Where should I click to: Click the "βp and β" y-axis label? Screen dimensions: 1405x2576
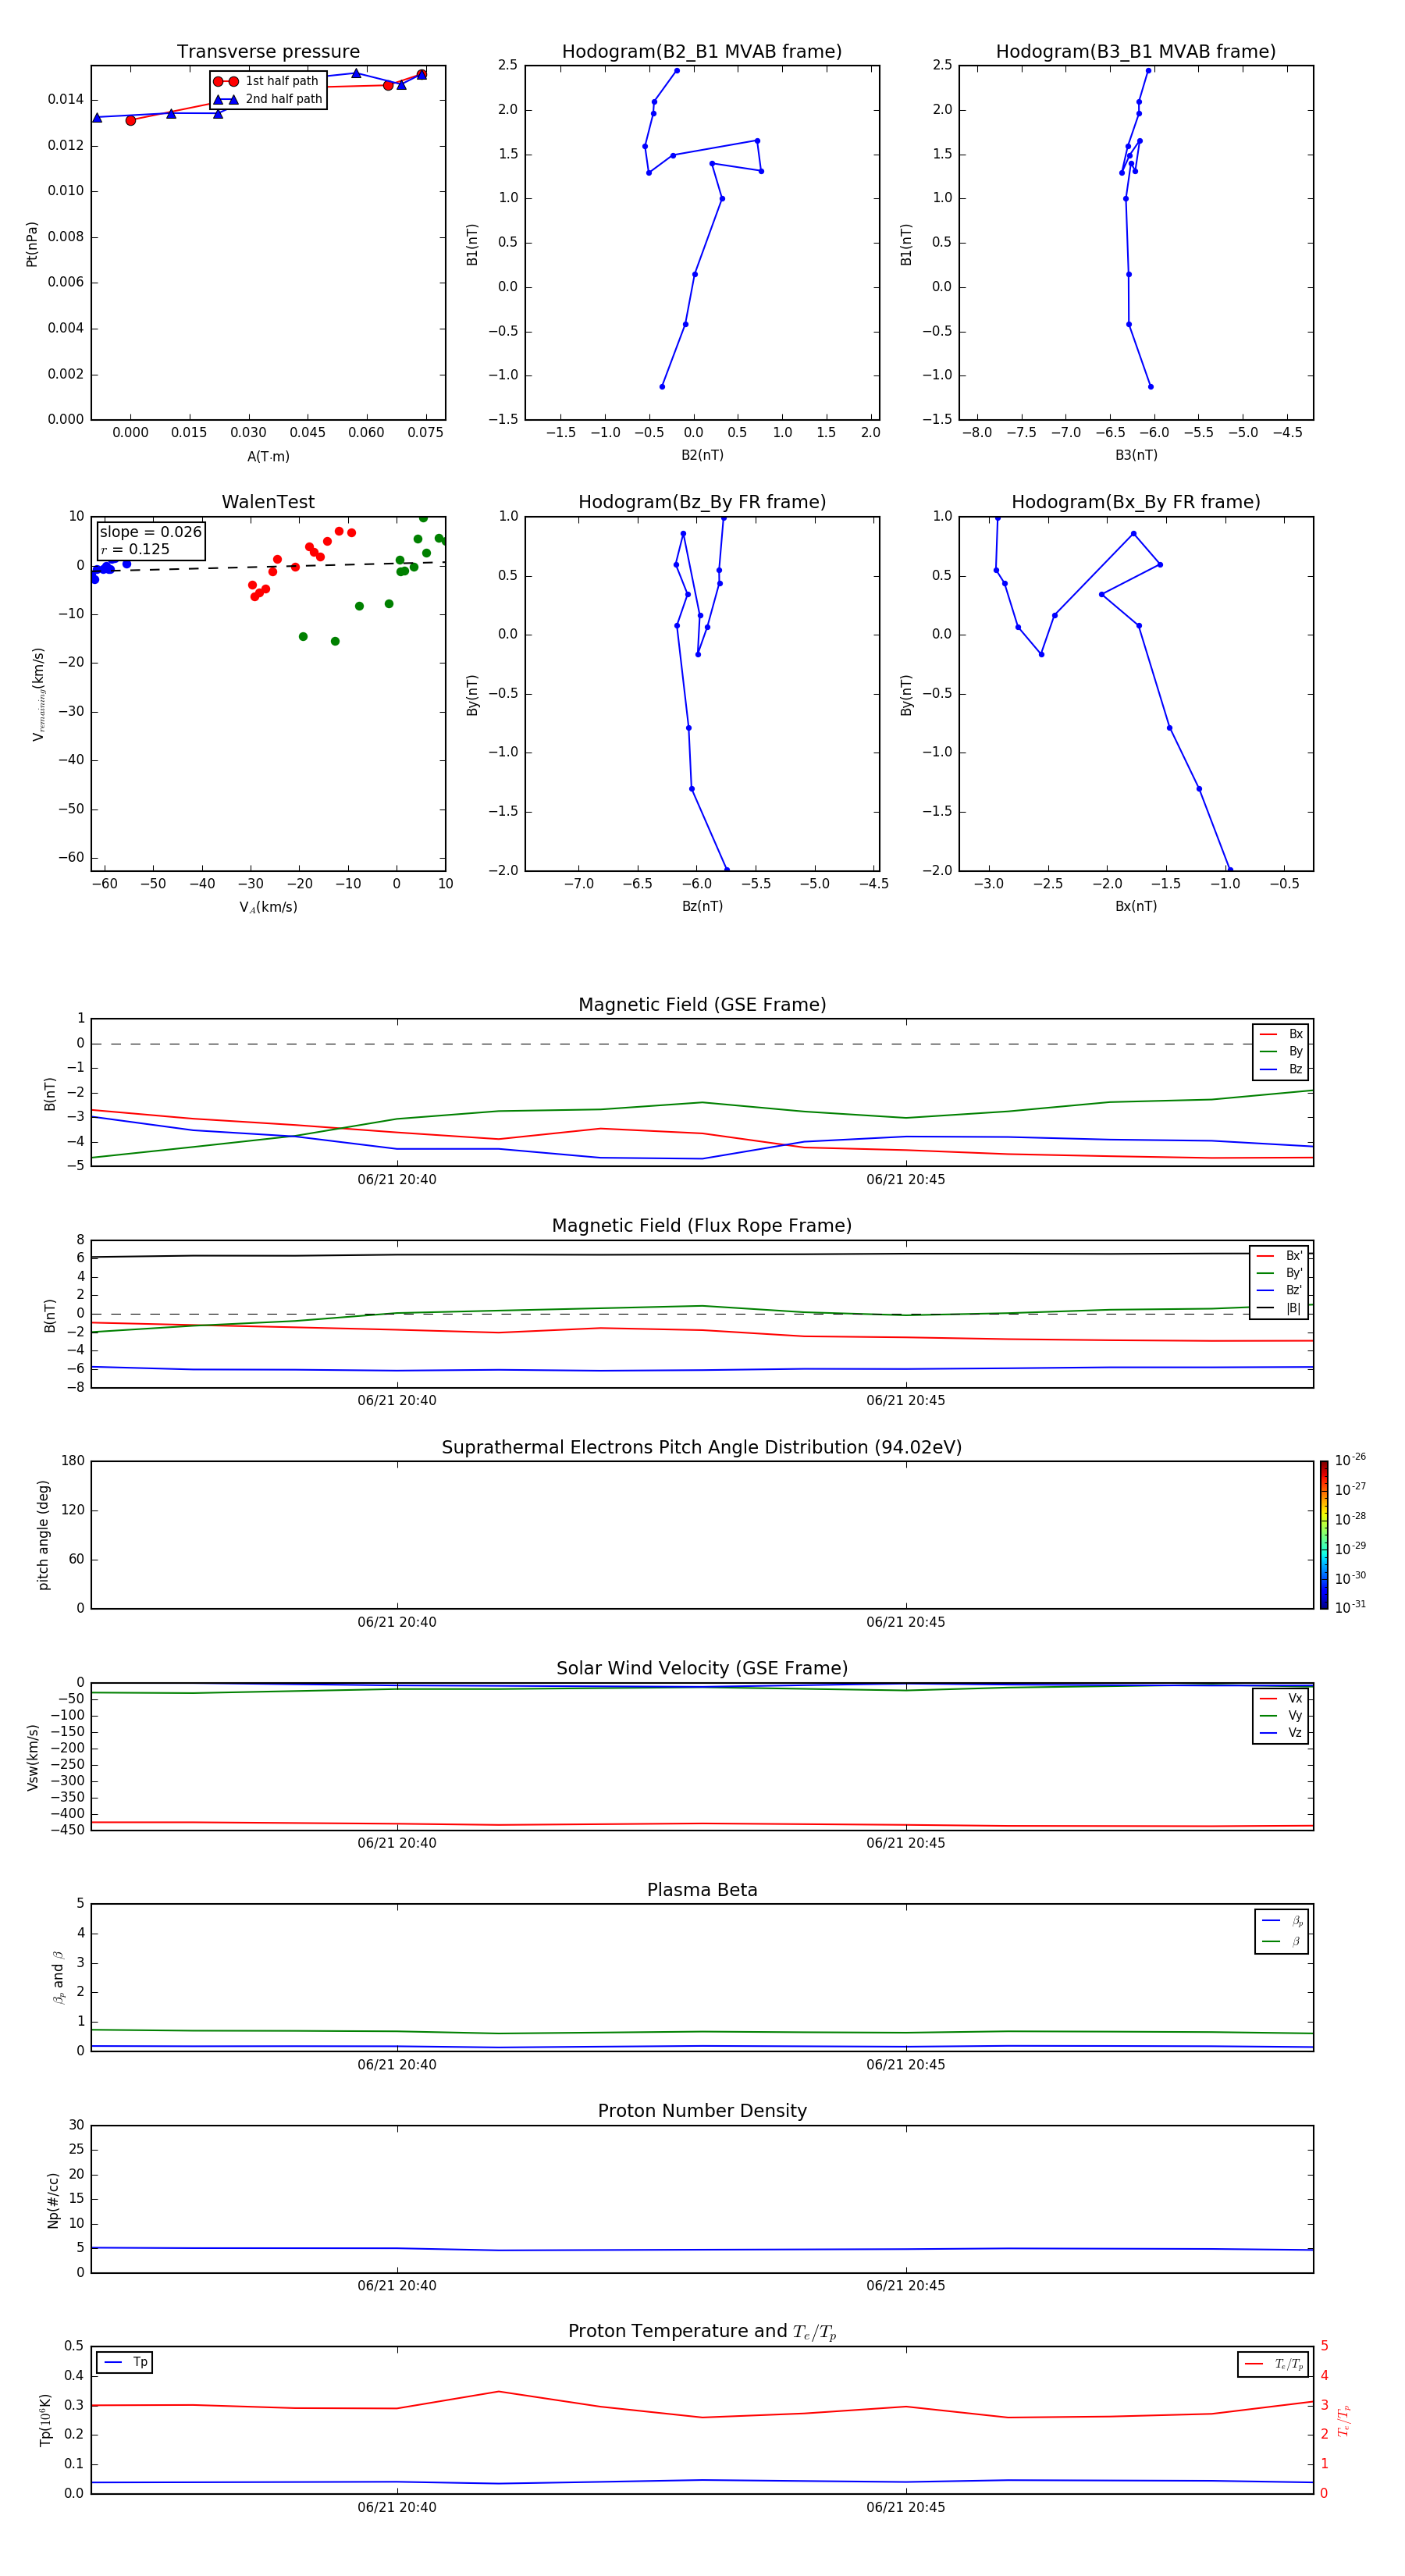point(58,1977)
